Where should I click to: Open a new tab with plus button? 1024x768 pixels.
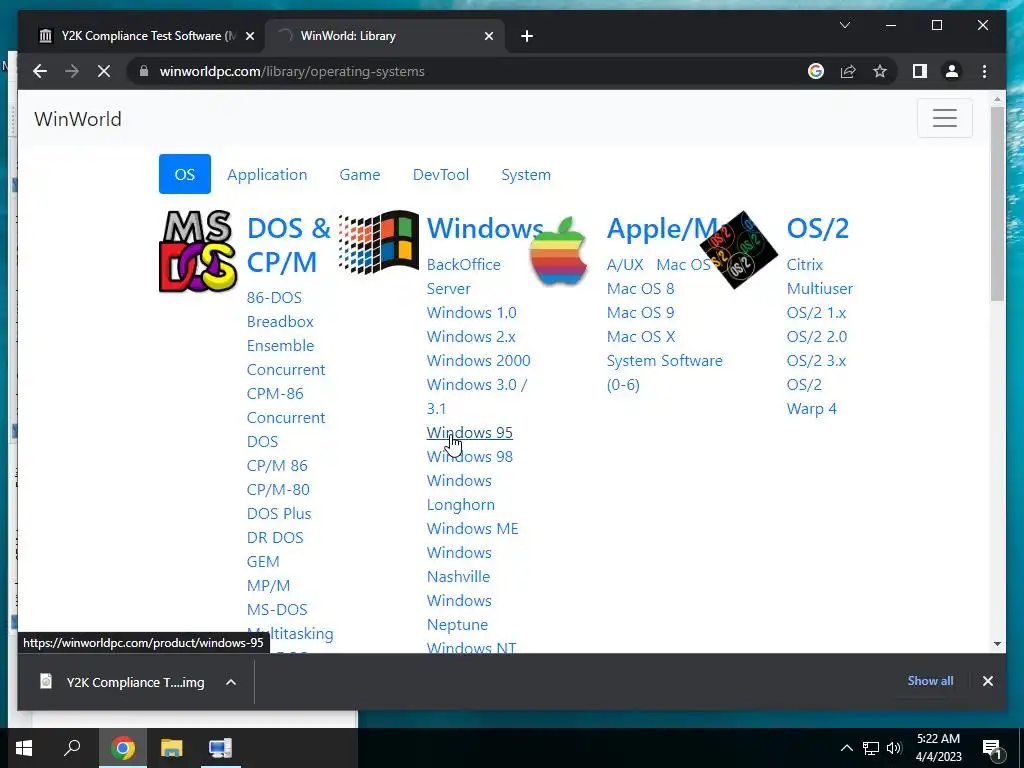click(527, 36)
